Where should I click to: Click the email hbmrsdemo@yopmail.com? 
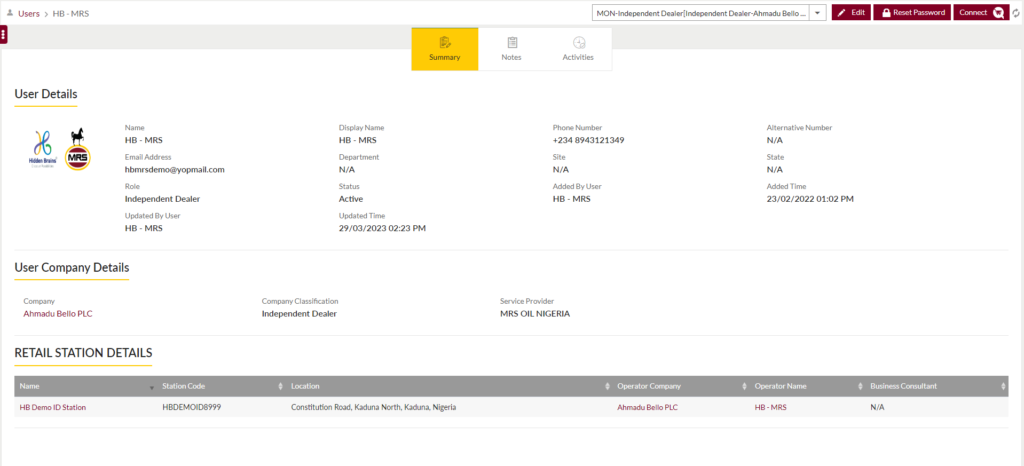click(174, 169)
